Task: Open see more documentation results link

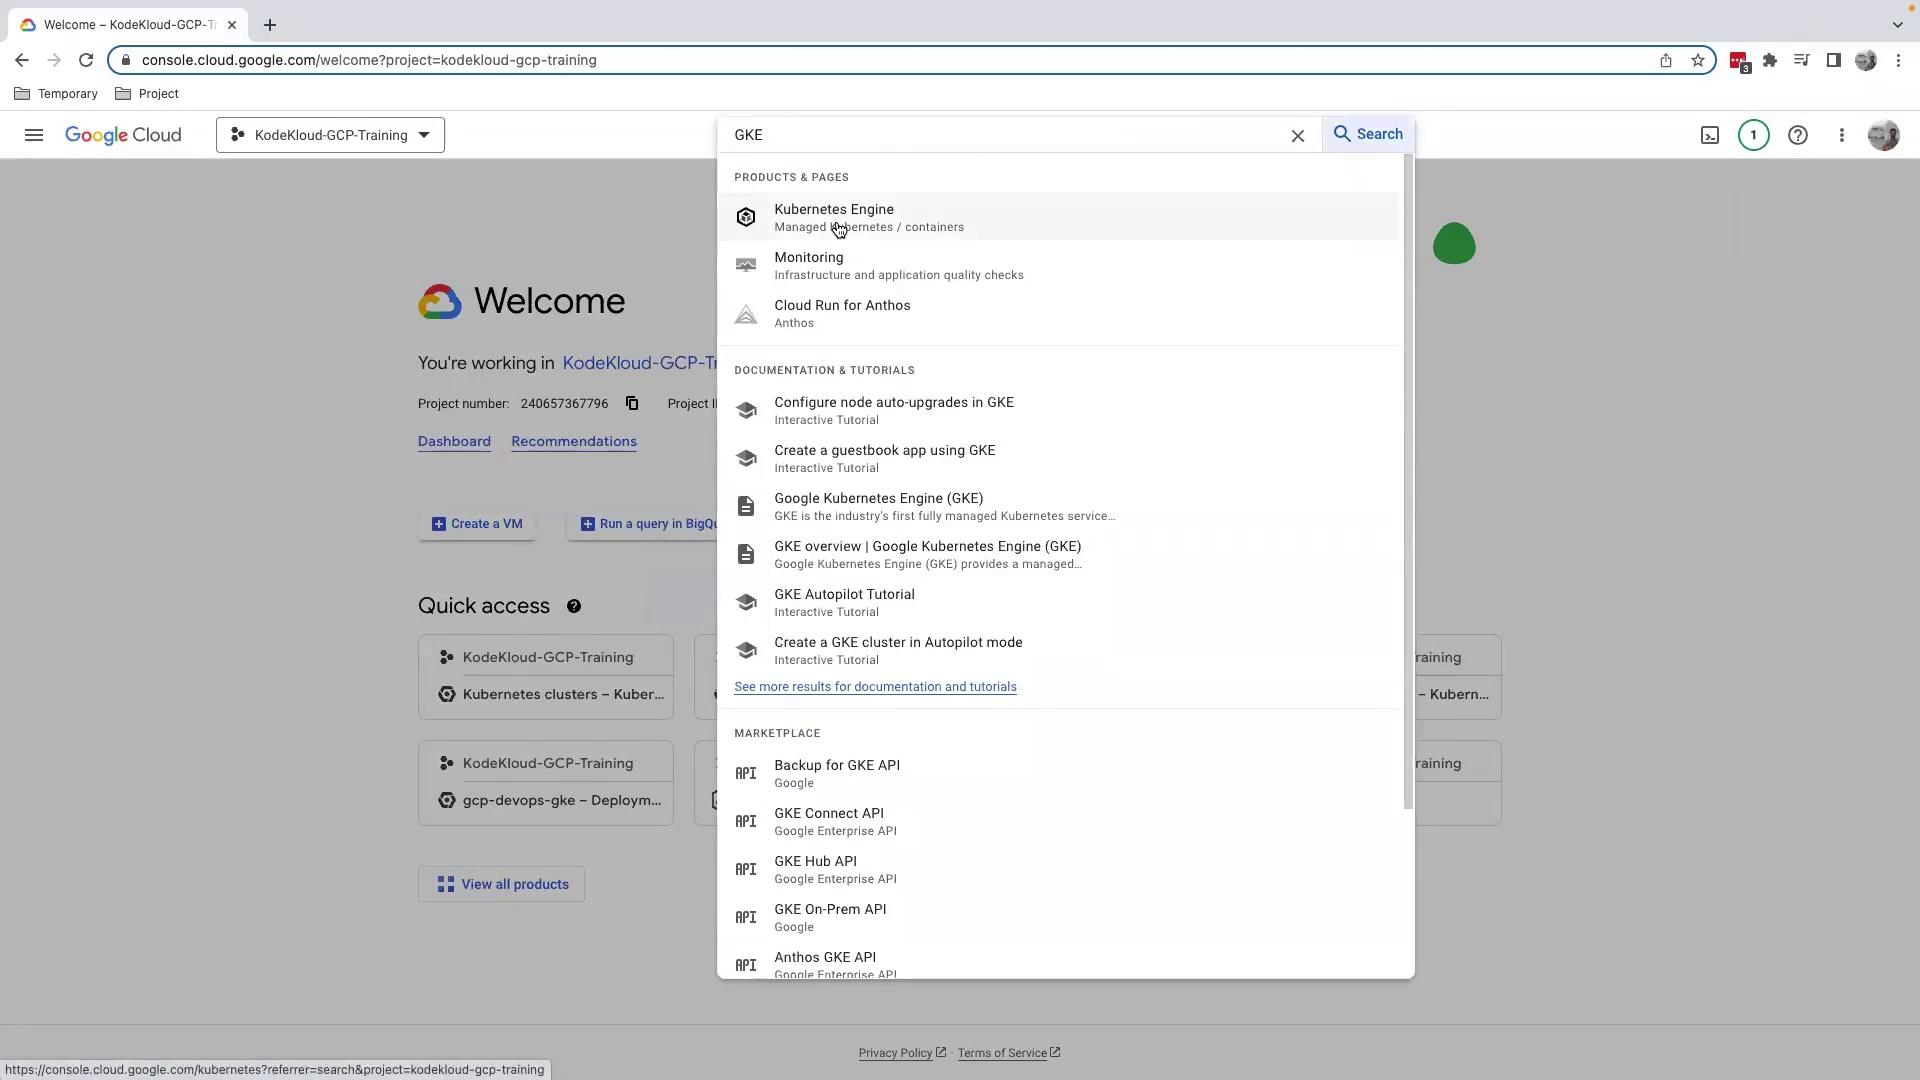Action: [875, 687]
